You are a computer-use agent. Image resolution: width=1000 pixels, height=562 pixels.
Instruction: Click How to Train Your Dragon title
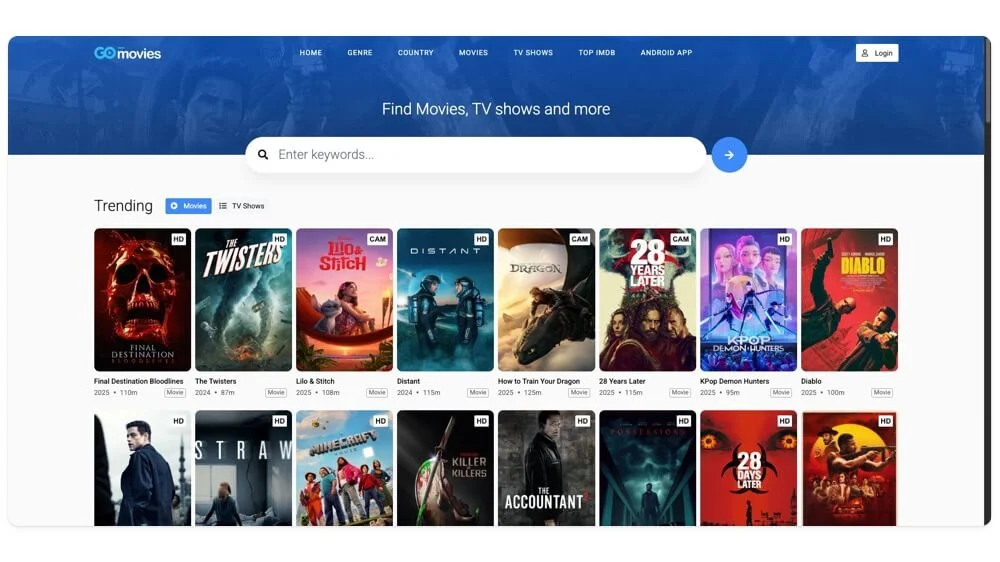coord(539,381)
